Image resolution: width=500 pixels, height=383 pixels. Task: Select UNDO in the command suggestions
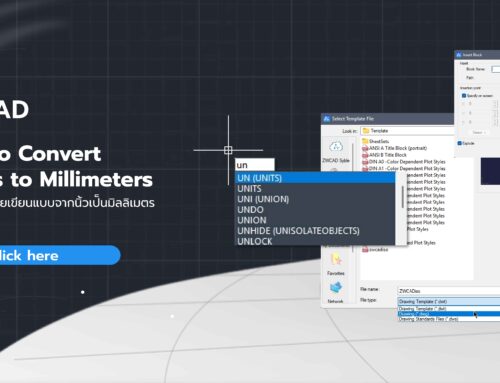[315, 210]
